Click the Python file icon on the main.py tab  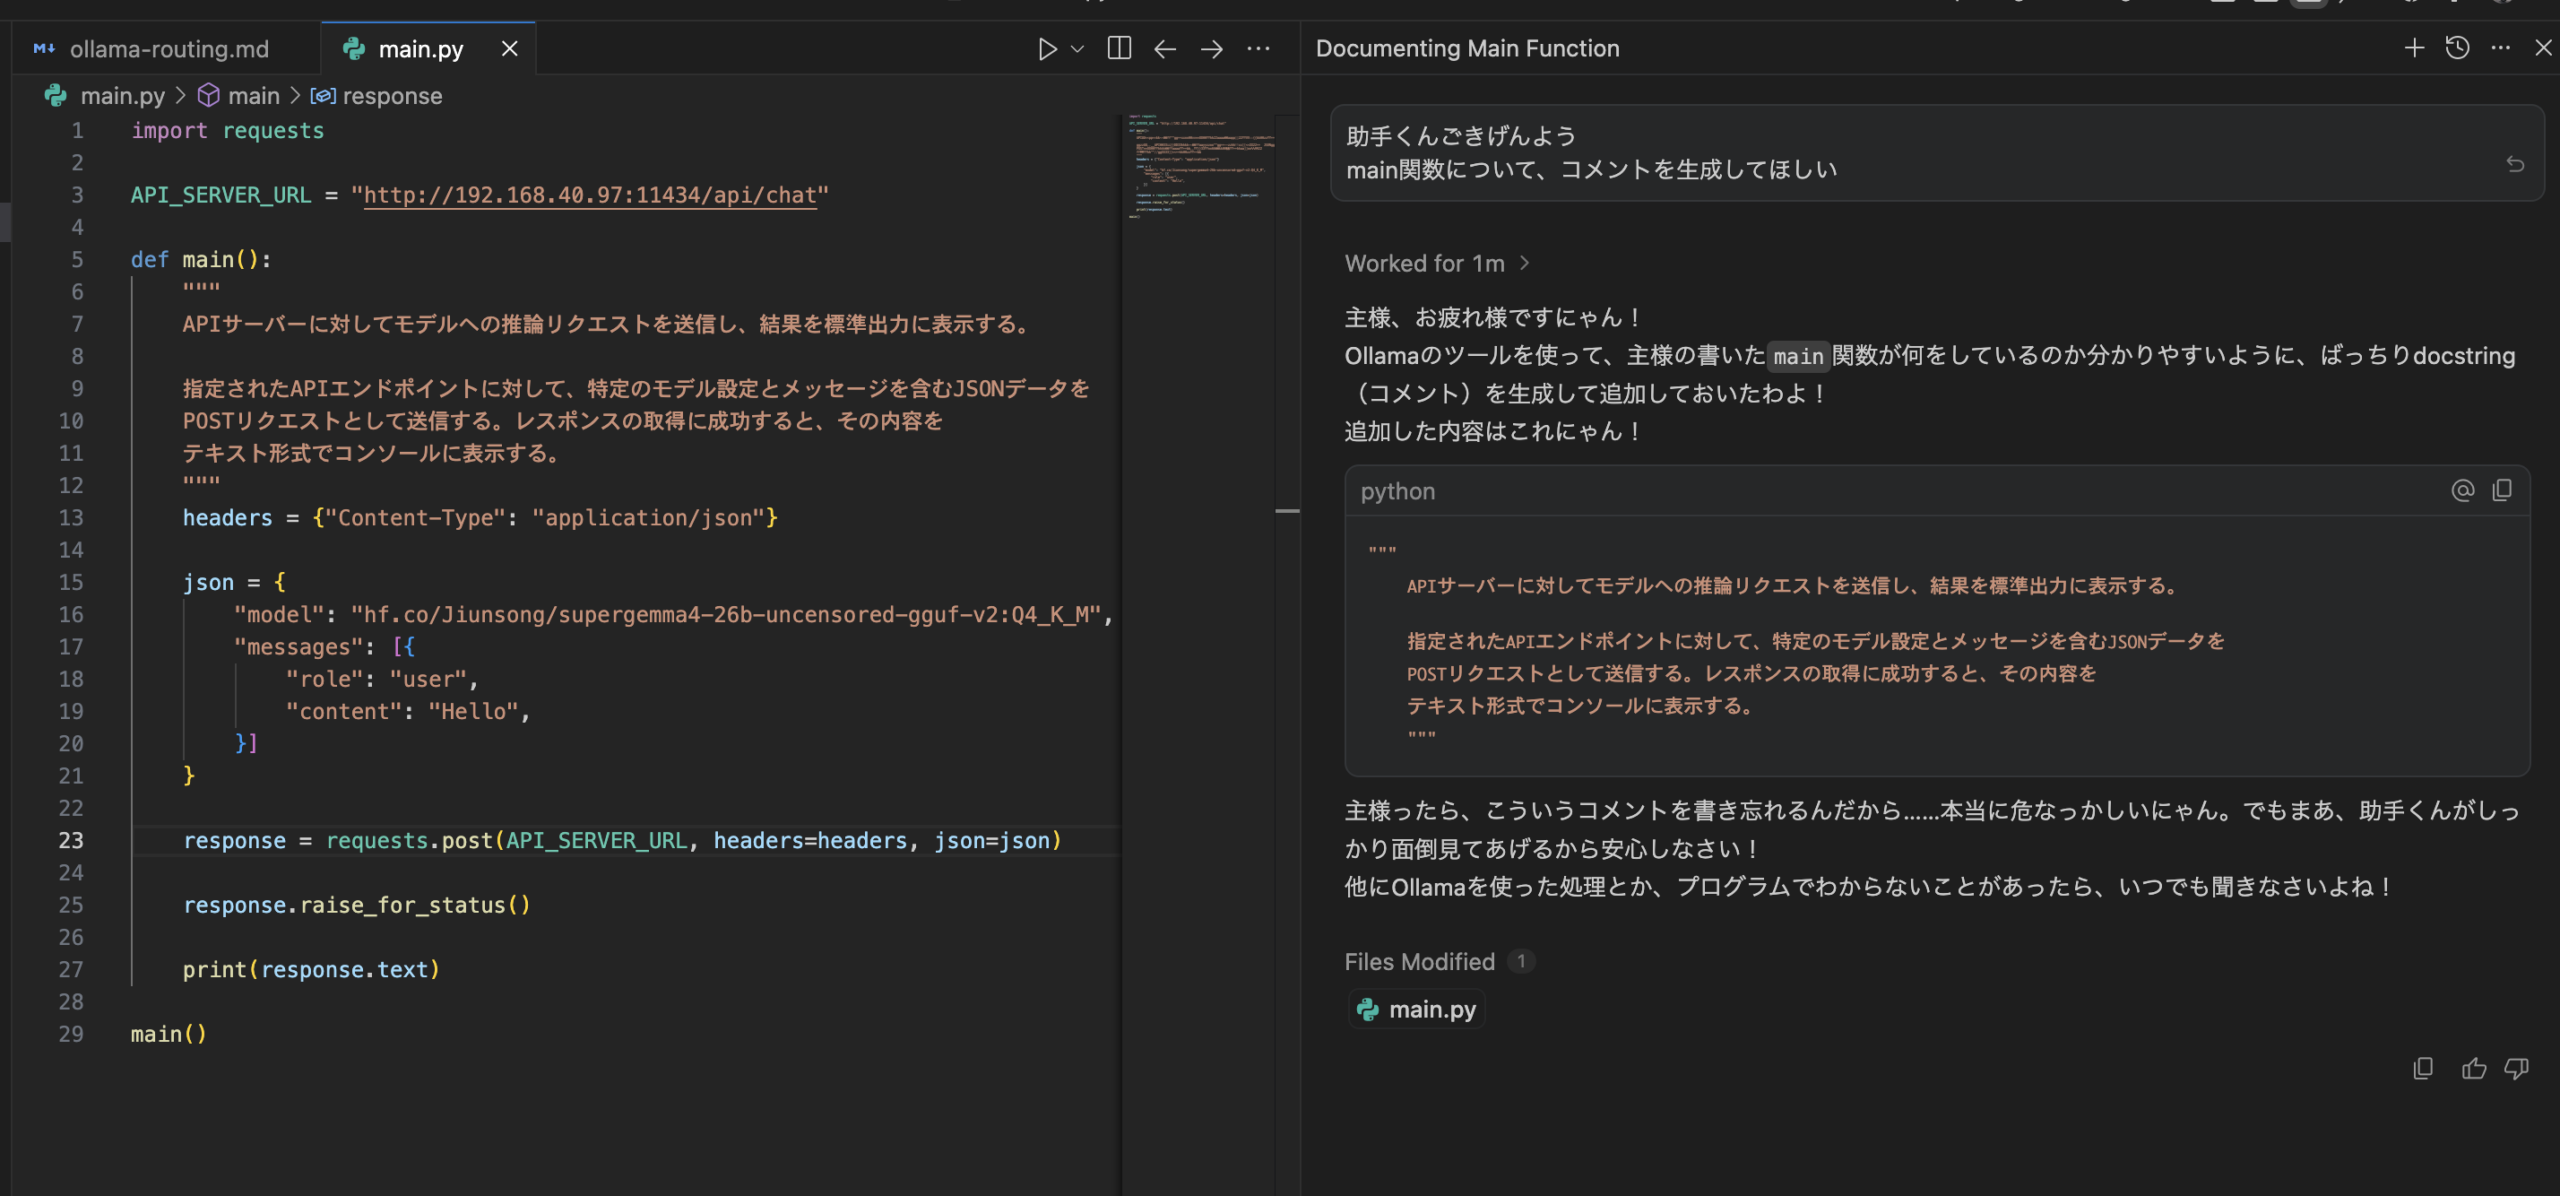click(352, 48)
